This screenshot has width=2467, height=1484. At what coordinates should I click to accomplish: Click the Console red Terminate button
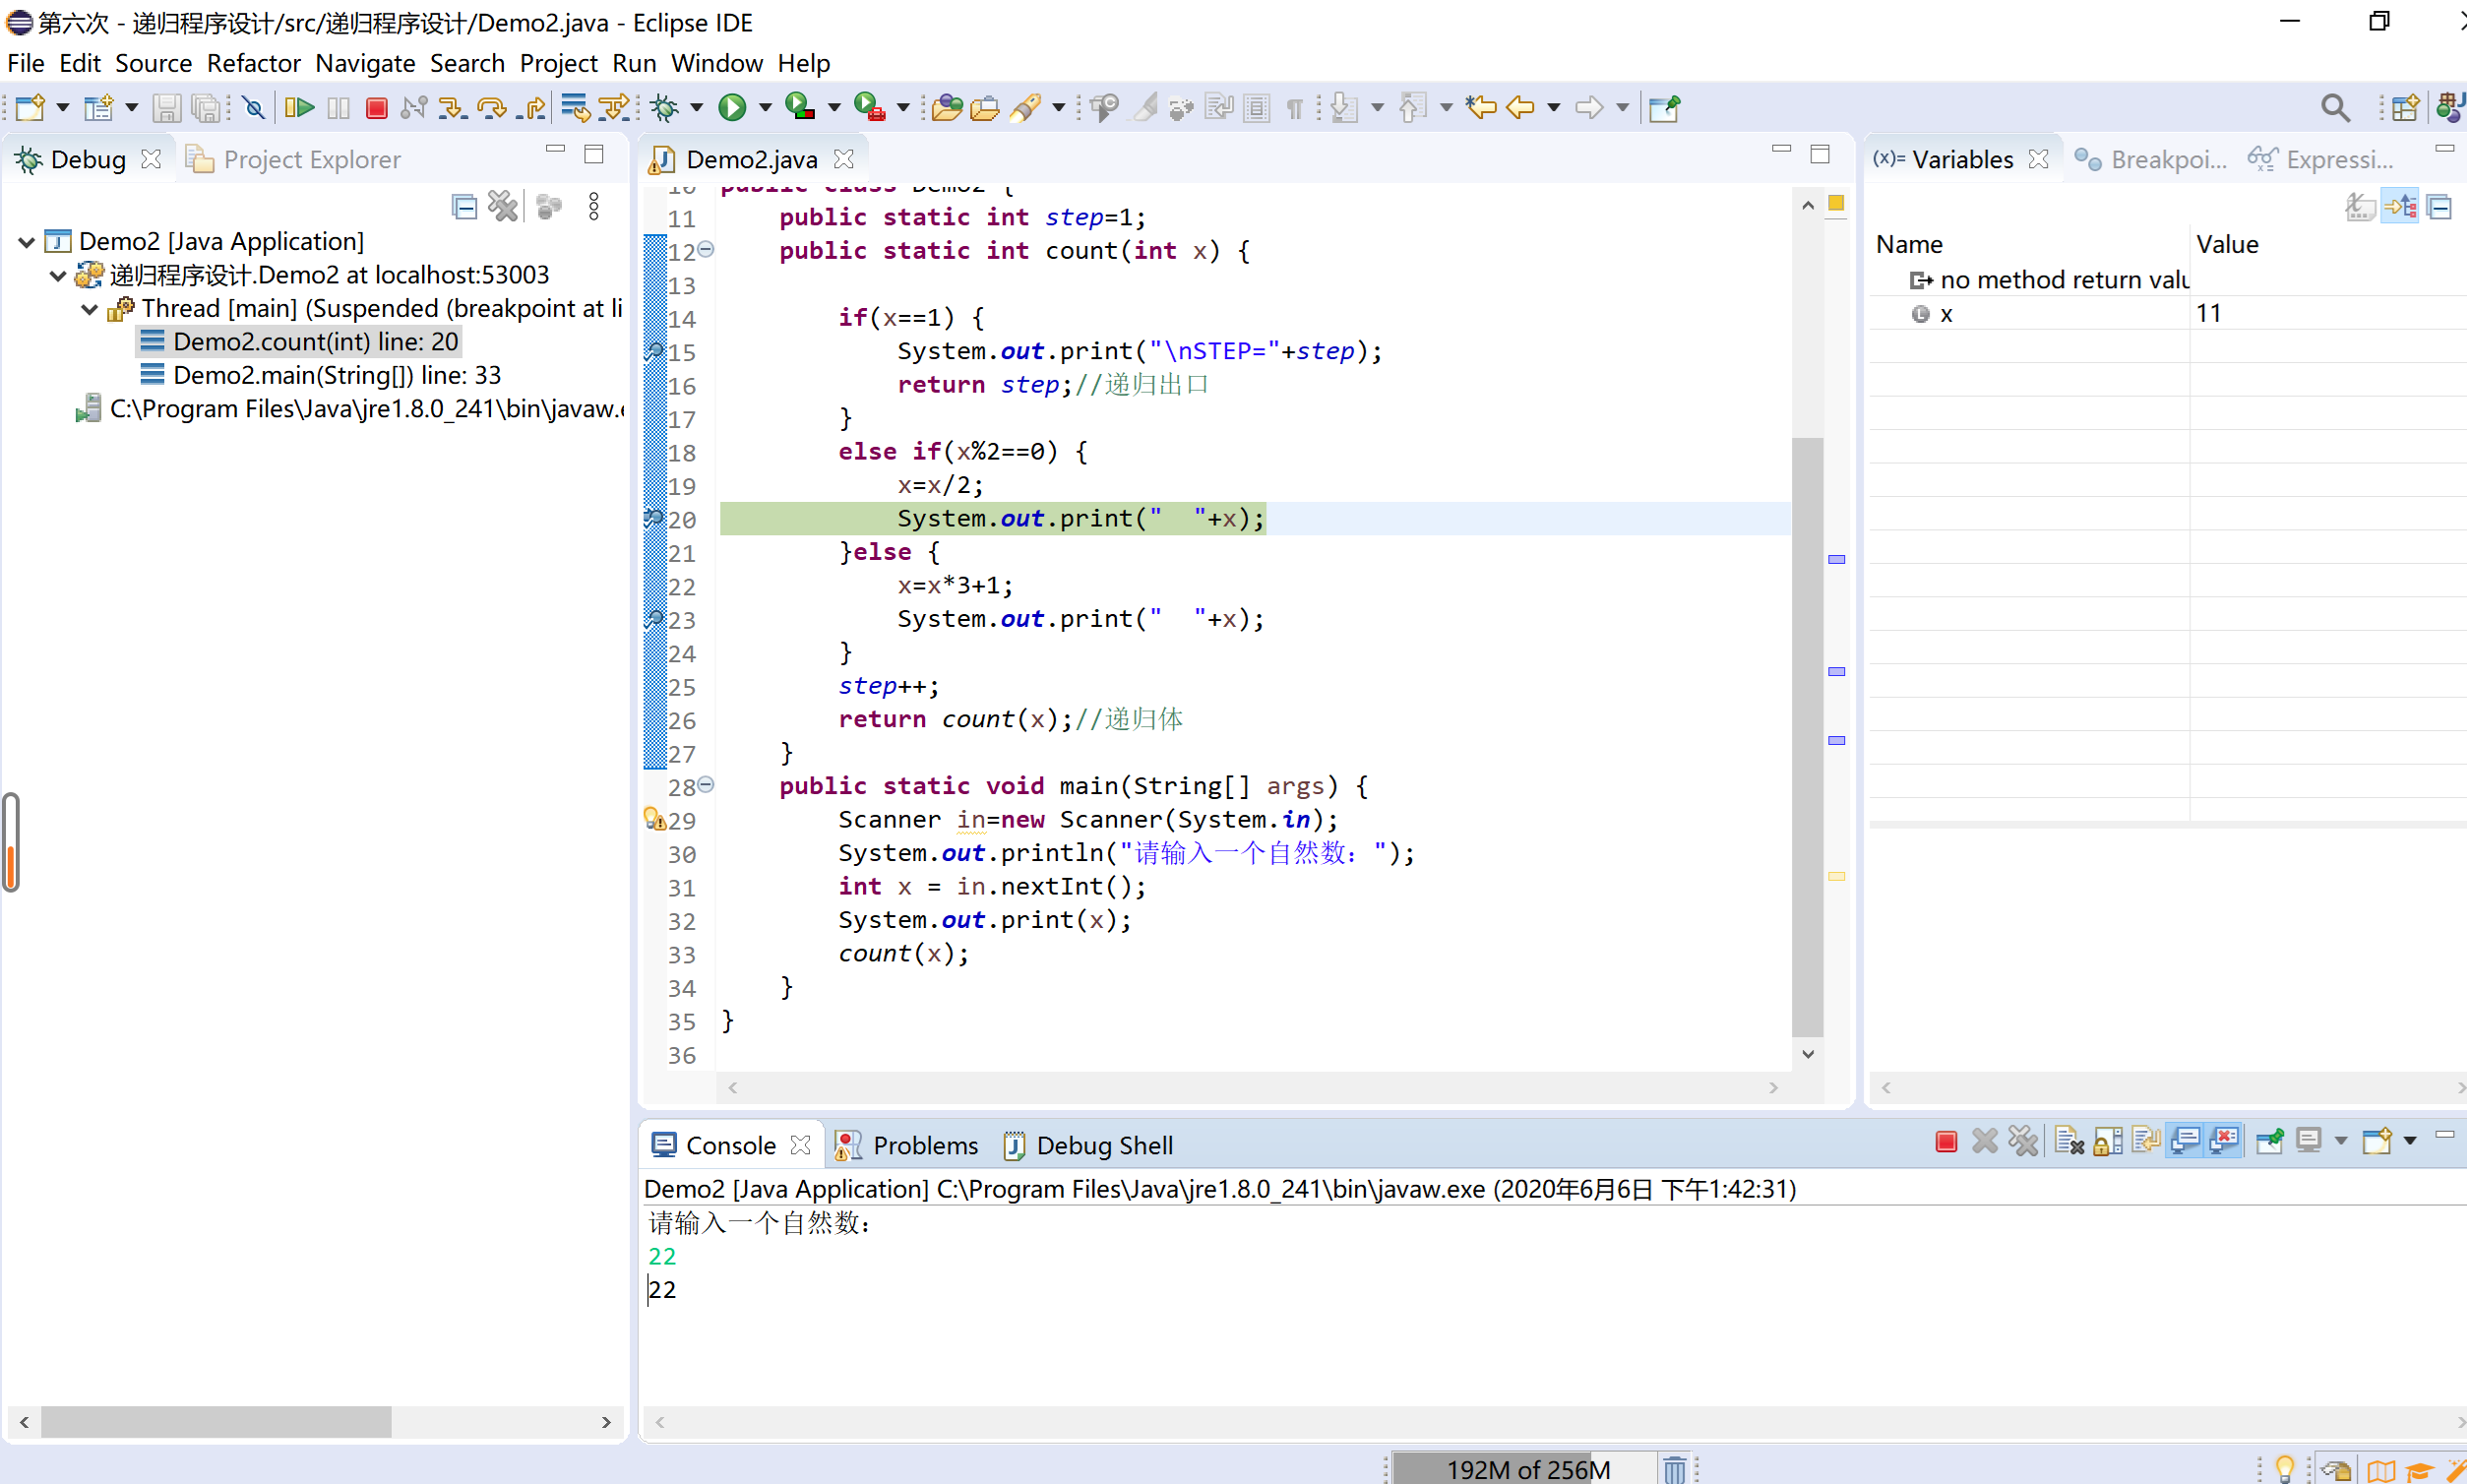point(1945,1141)
